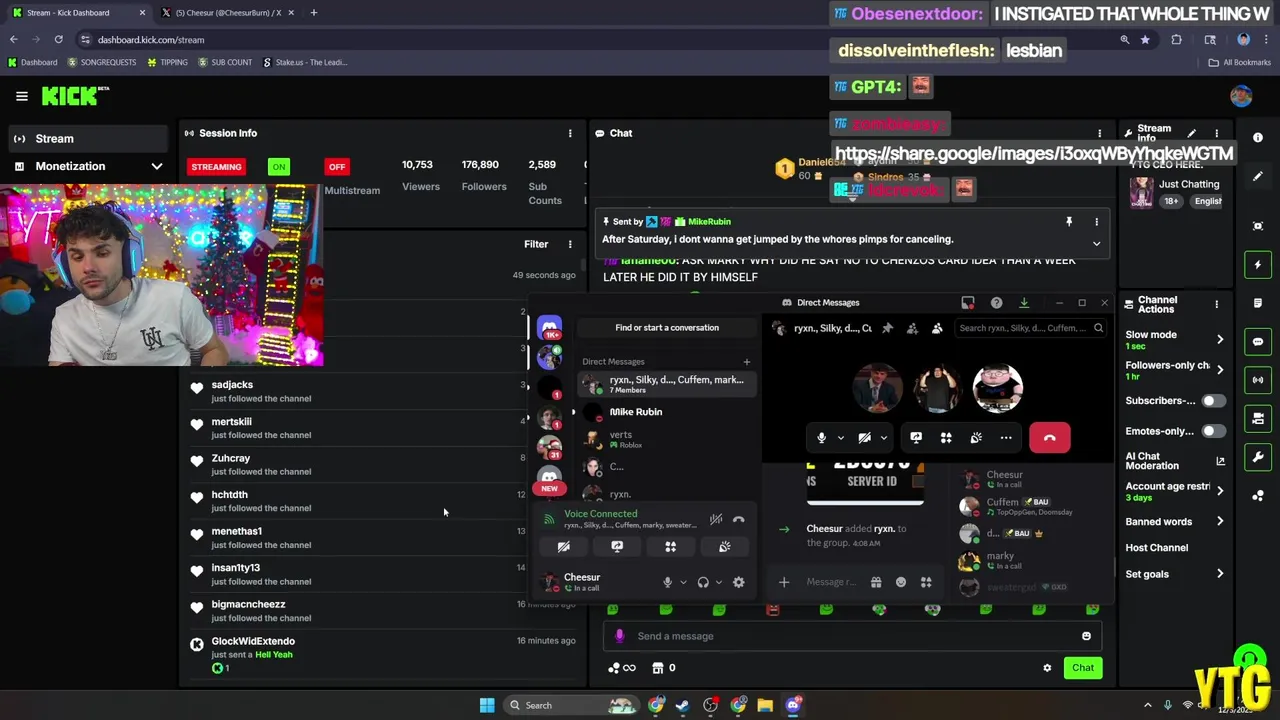The width and height of the screenshot is (1280, 720).
Task: Open Chat panel three-dot options
Action: click(x=1099, y=133)
